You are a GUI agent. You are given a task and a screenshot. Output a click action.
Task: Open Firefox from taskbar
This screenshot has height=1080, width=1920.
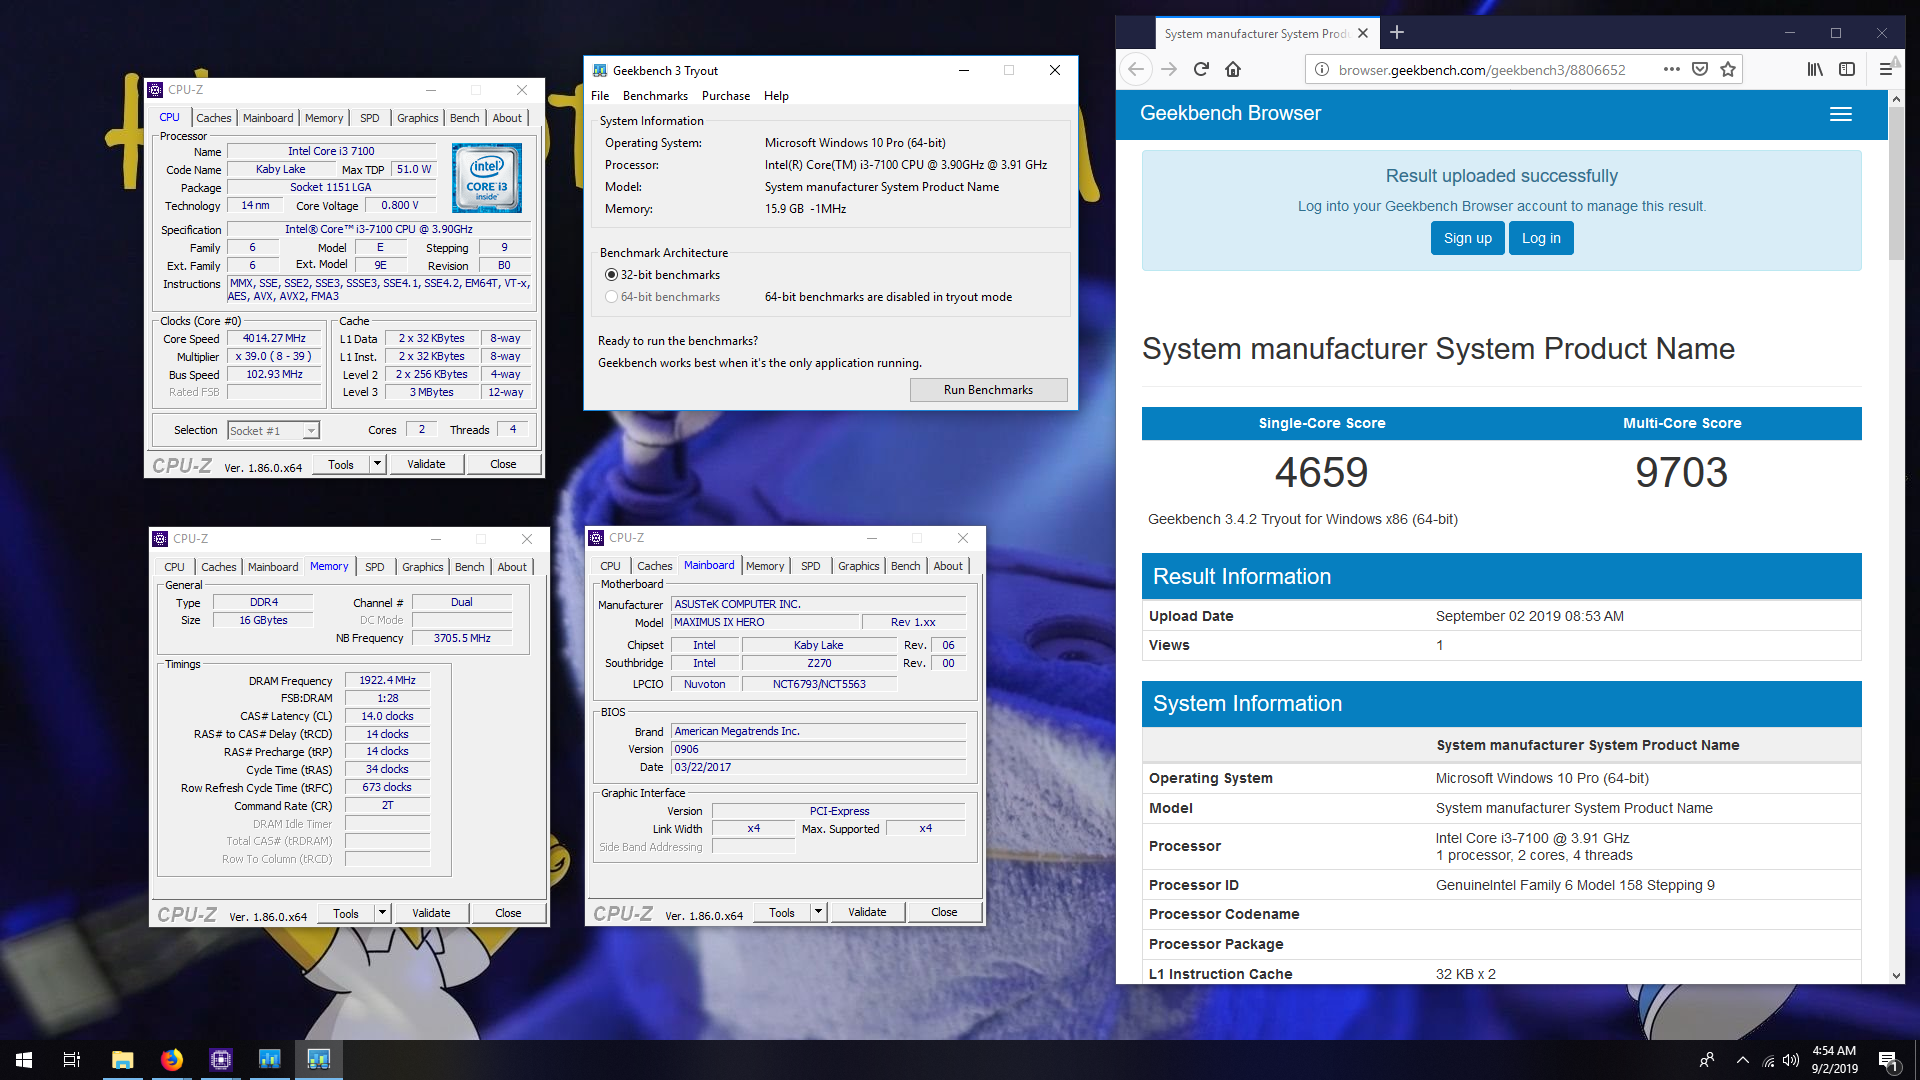click(x=172, y=1060)
